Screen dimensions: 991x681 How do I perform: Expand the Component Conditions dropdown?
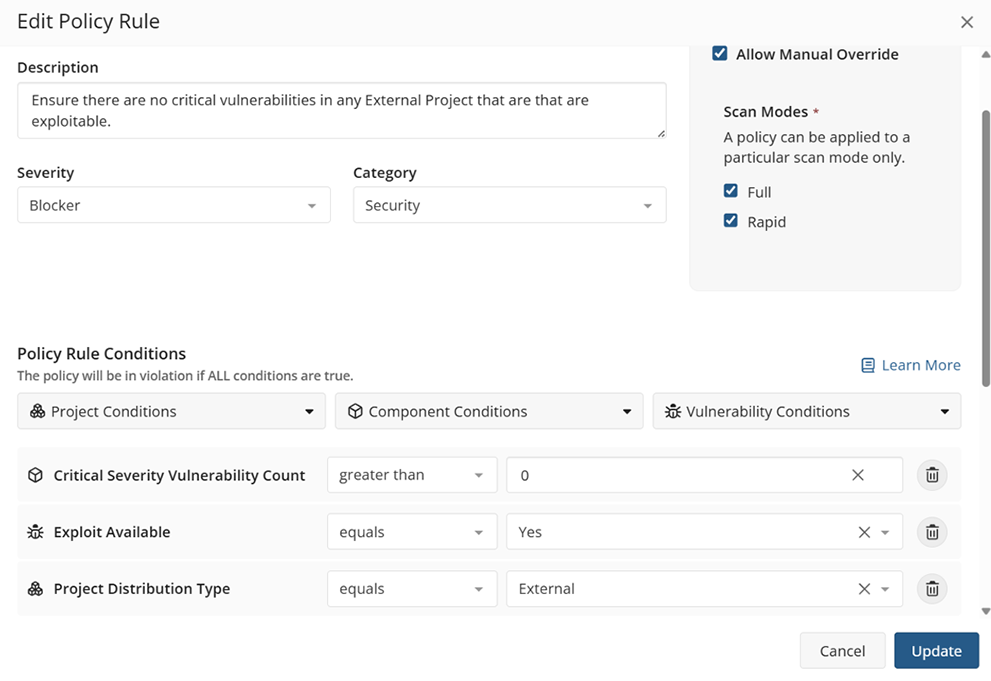[x=489, y=411]
